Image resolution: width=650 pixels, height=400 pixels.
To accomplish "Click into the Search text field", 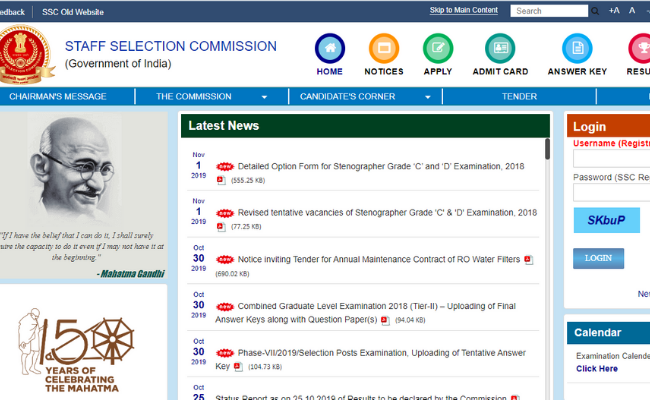I will [548, 11].
